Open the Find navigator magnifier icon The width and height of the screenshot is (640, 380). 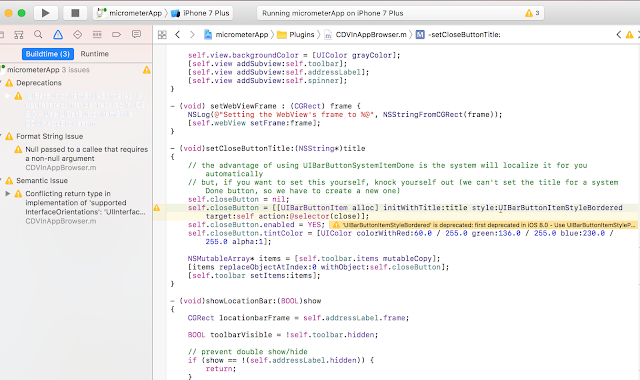38,35
